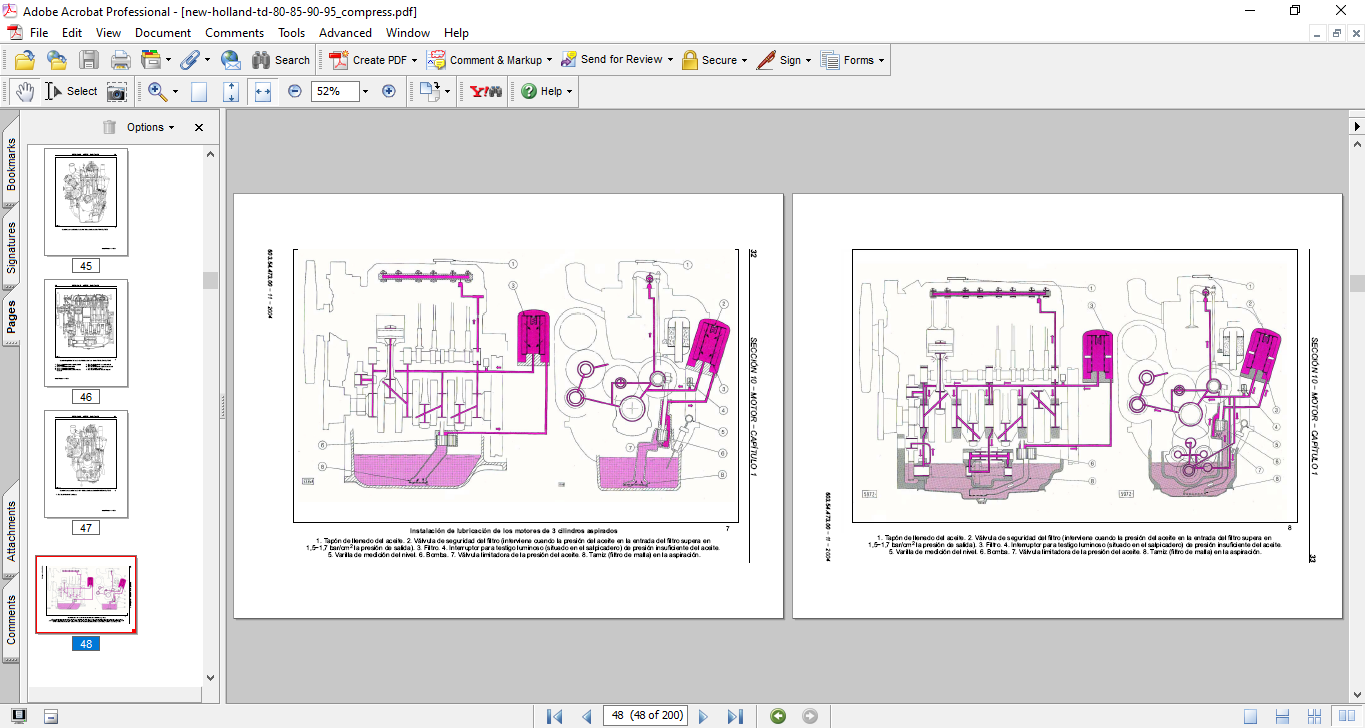Click the Search button with binoculars
The width and height of the screenshot is (1365, 728).
tap(281, 60)
